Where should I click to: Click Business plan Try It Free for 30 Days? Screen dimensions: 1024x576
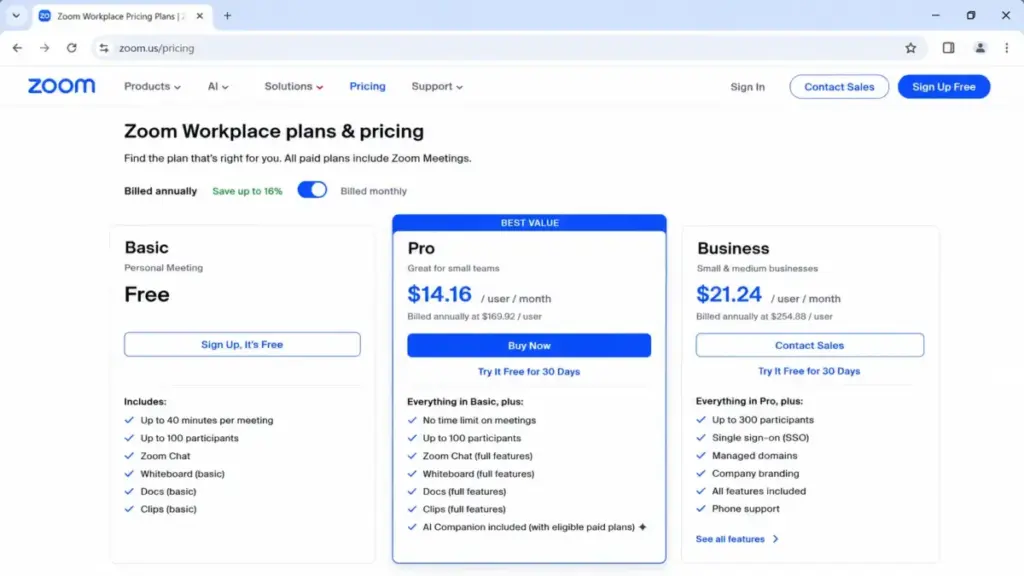pyautogui.click(x=809, y=371)
